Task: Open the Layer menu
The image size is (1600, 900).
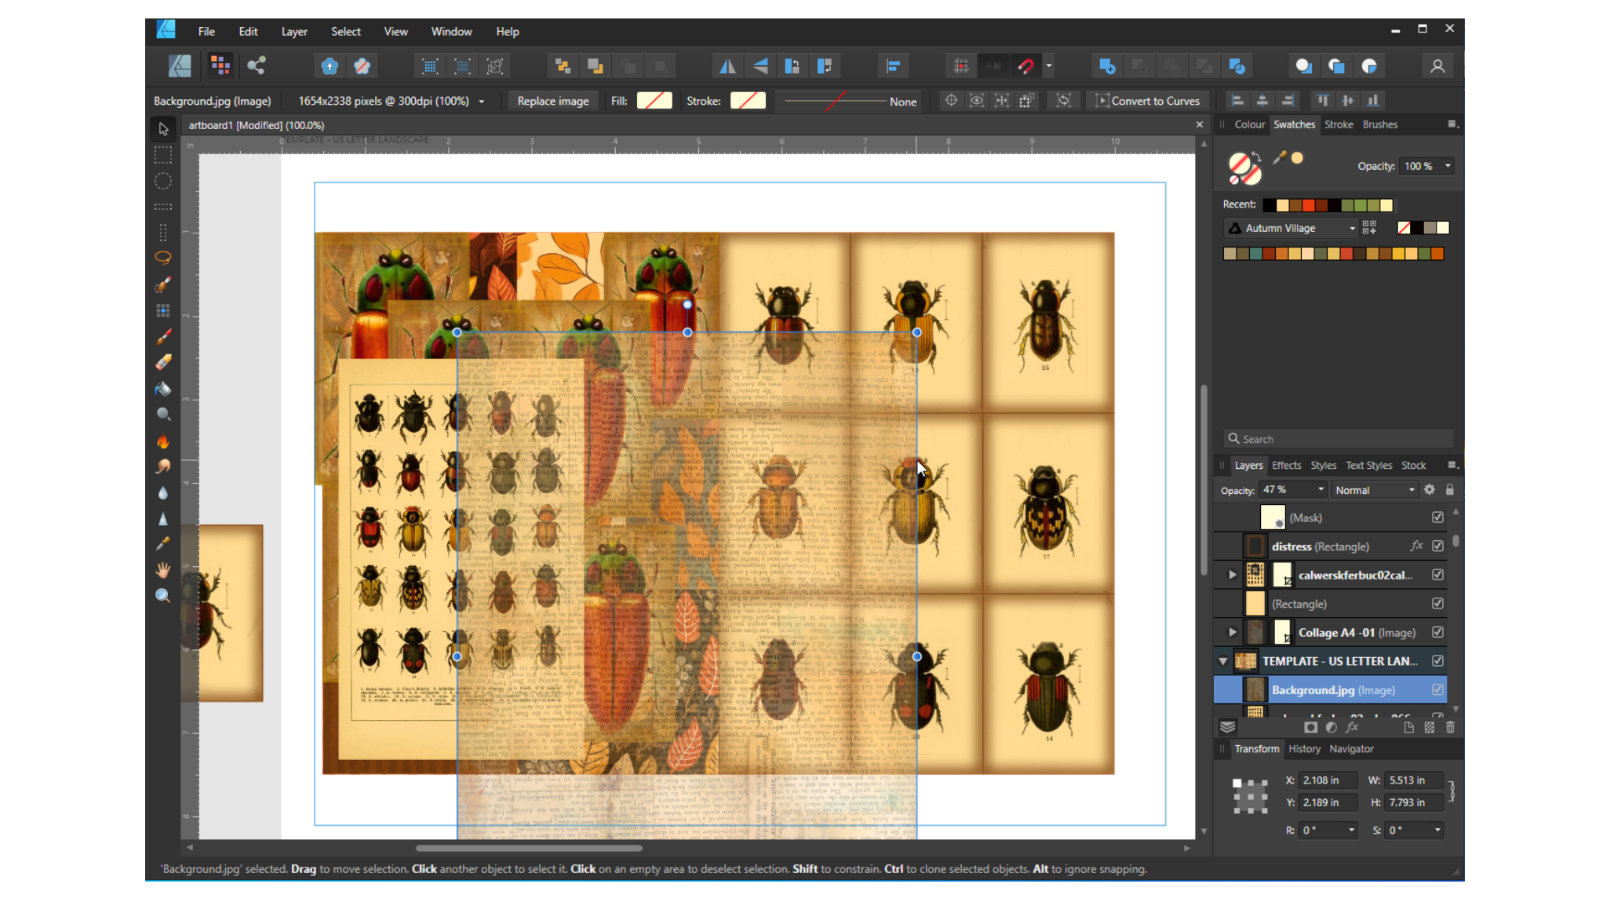Action: click(x=294, y=32)
